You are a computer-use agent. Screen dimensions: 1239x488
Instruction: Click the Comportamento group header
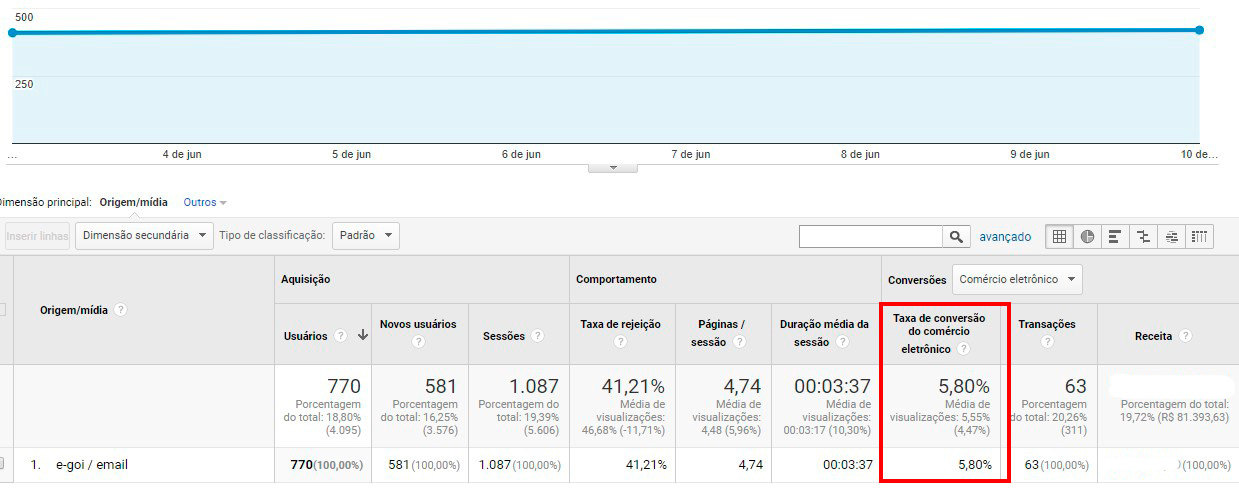(x=616, y=279)
